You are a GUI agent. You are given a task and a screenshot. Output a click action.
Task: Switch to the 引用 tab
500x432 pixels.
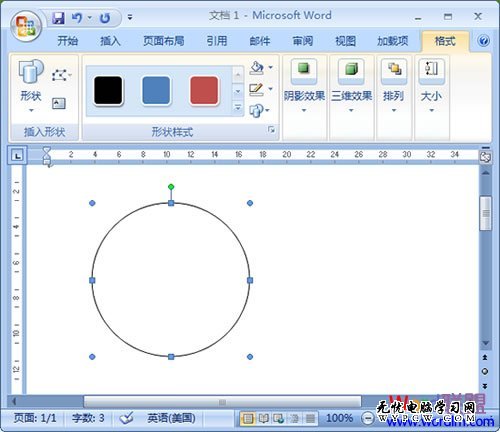coord(217,41)
